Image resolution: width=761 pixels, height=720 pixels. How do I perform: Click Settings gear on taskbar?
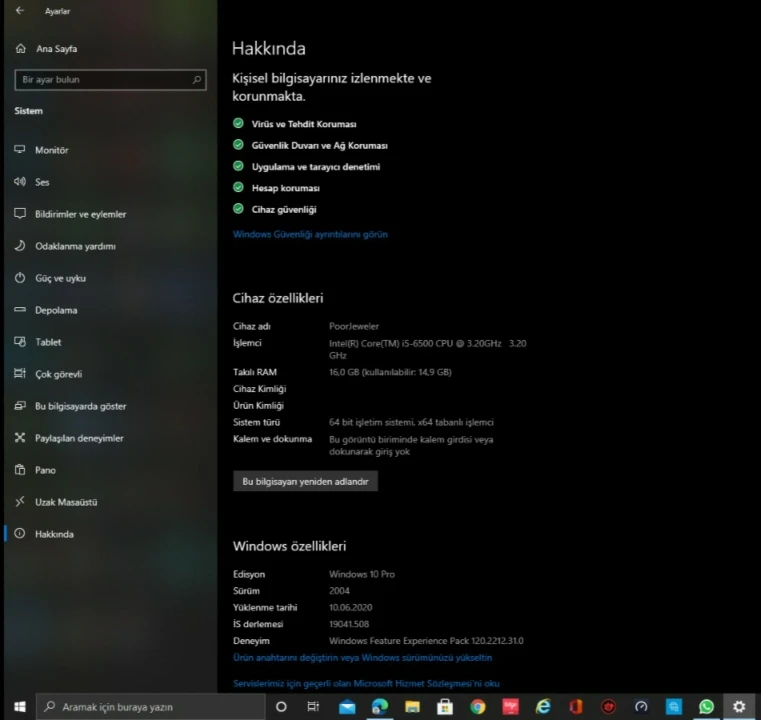[x=739, y=707]
